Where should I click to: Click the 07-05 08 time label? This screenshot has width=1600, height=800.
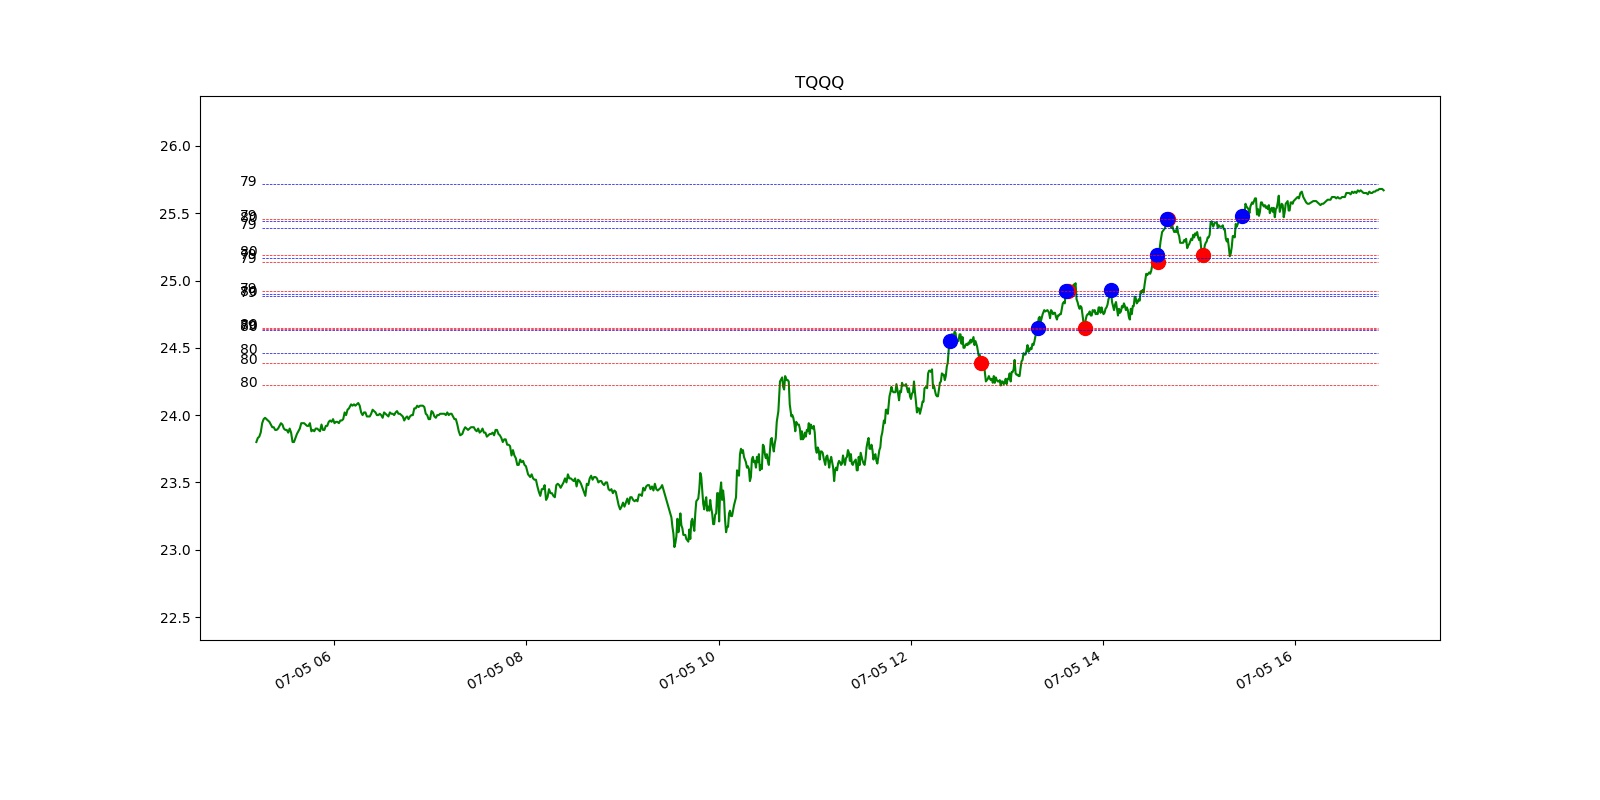(x=495, y=670)
